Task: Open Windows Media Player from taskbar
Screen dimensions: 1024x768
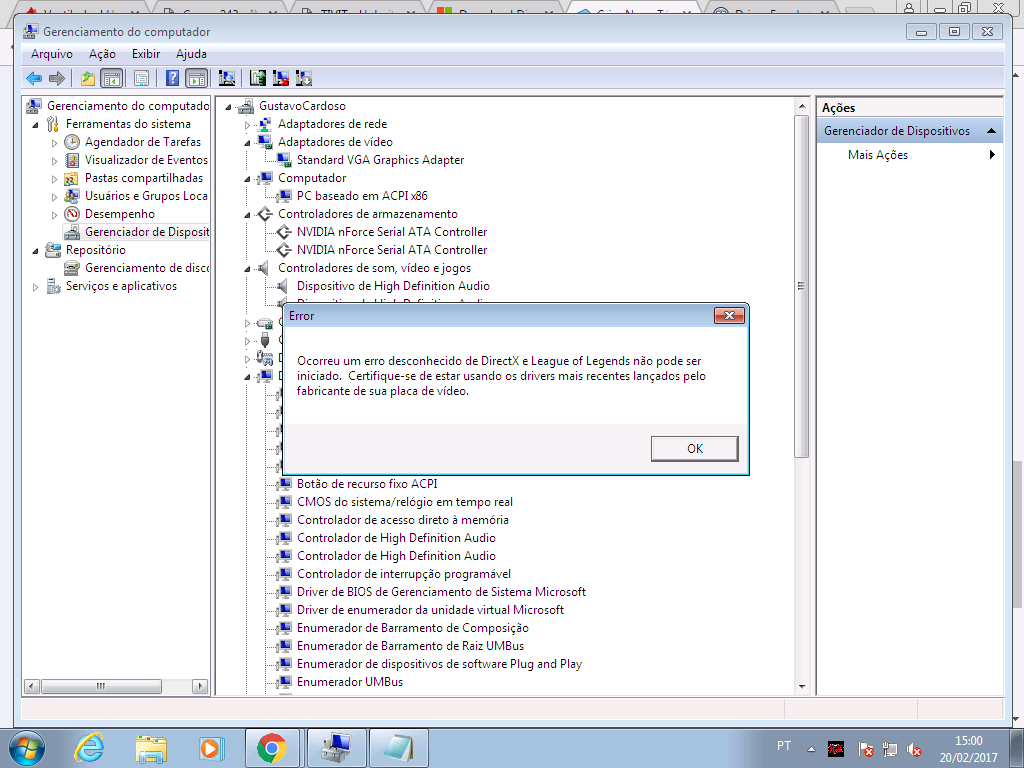Action: click(210, 748)
